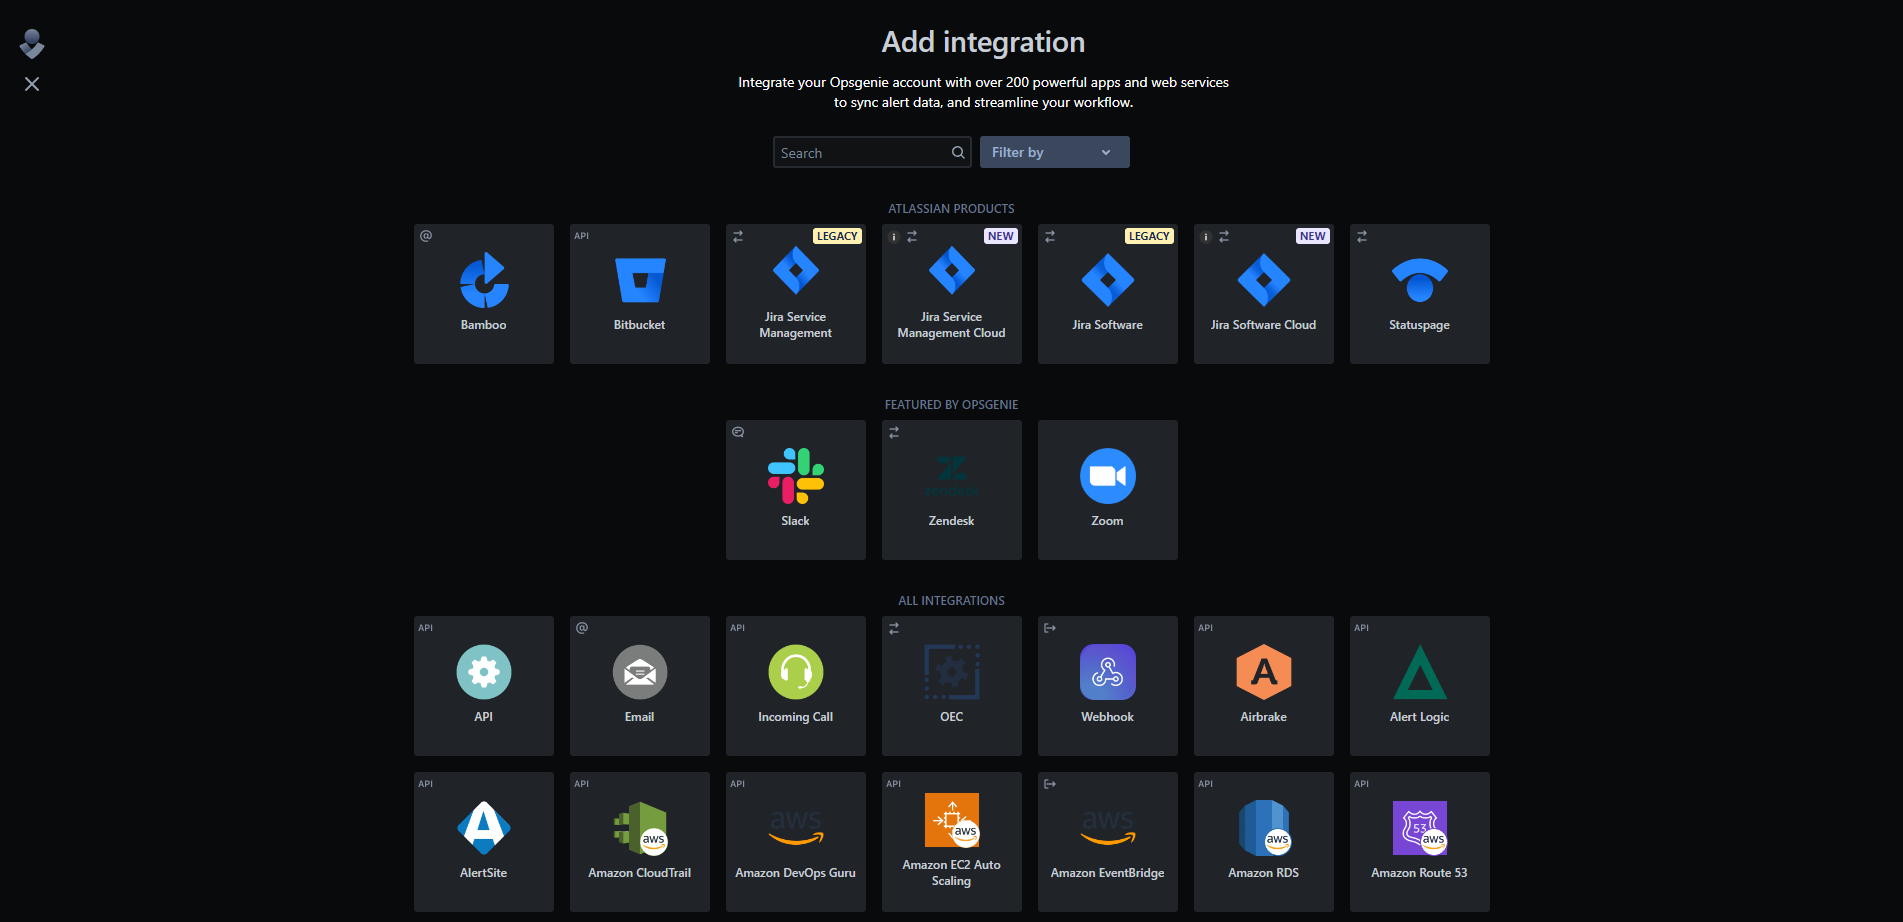
Task: Open the Airbrake integration
Action: point(1263,672)
